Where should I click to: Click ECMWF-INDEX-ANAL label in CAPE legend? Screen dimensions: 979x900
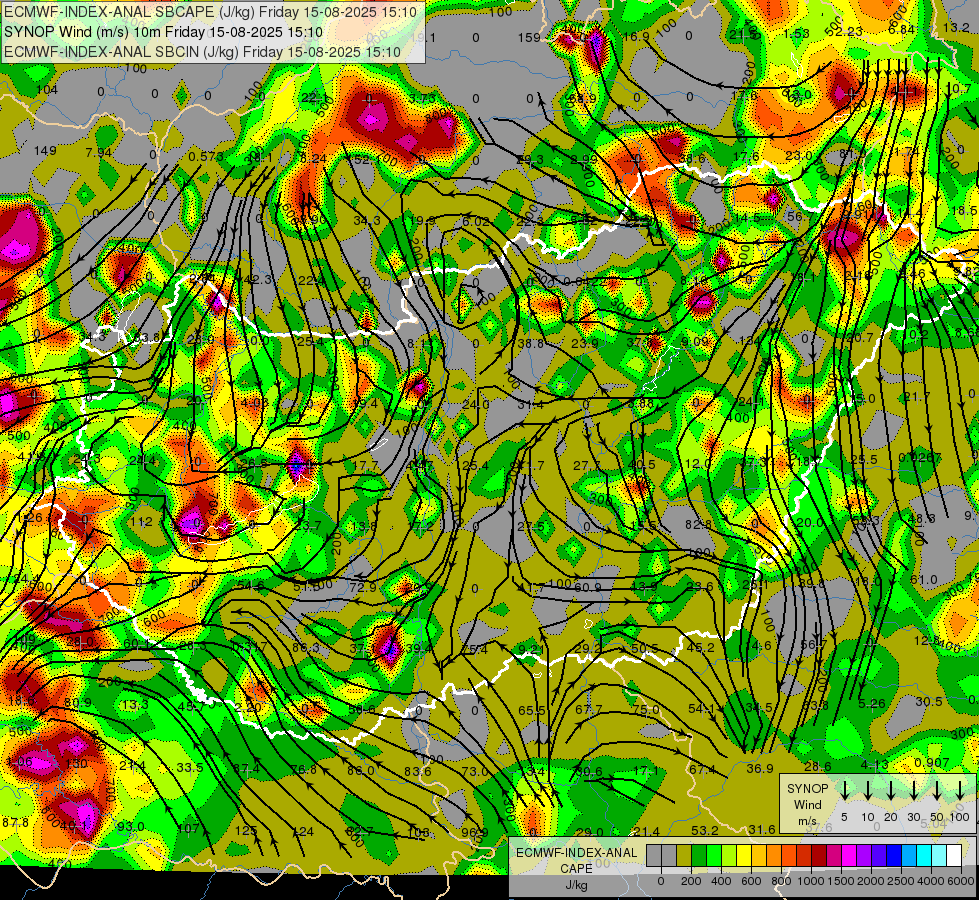[576, 853]
